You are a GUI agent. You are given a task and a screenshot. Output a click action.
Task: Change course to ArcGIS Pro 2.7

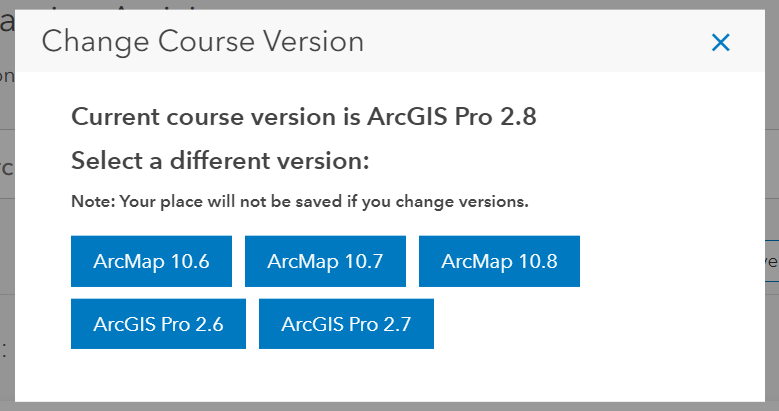[346, 323]
